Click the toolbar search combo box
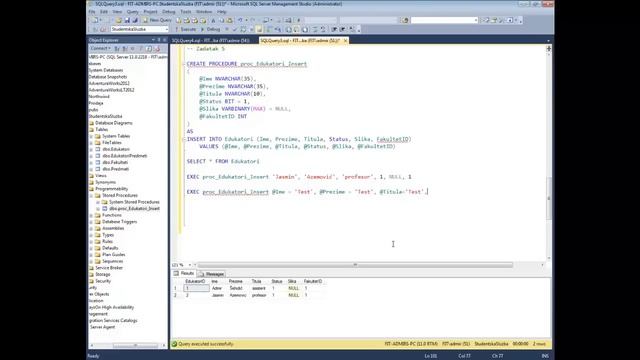This screenshot has width=640, height=360. pos(444,20)
